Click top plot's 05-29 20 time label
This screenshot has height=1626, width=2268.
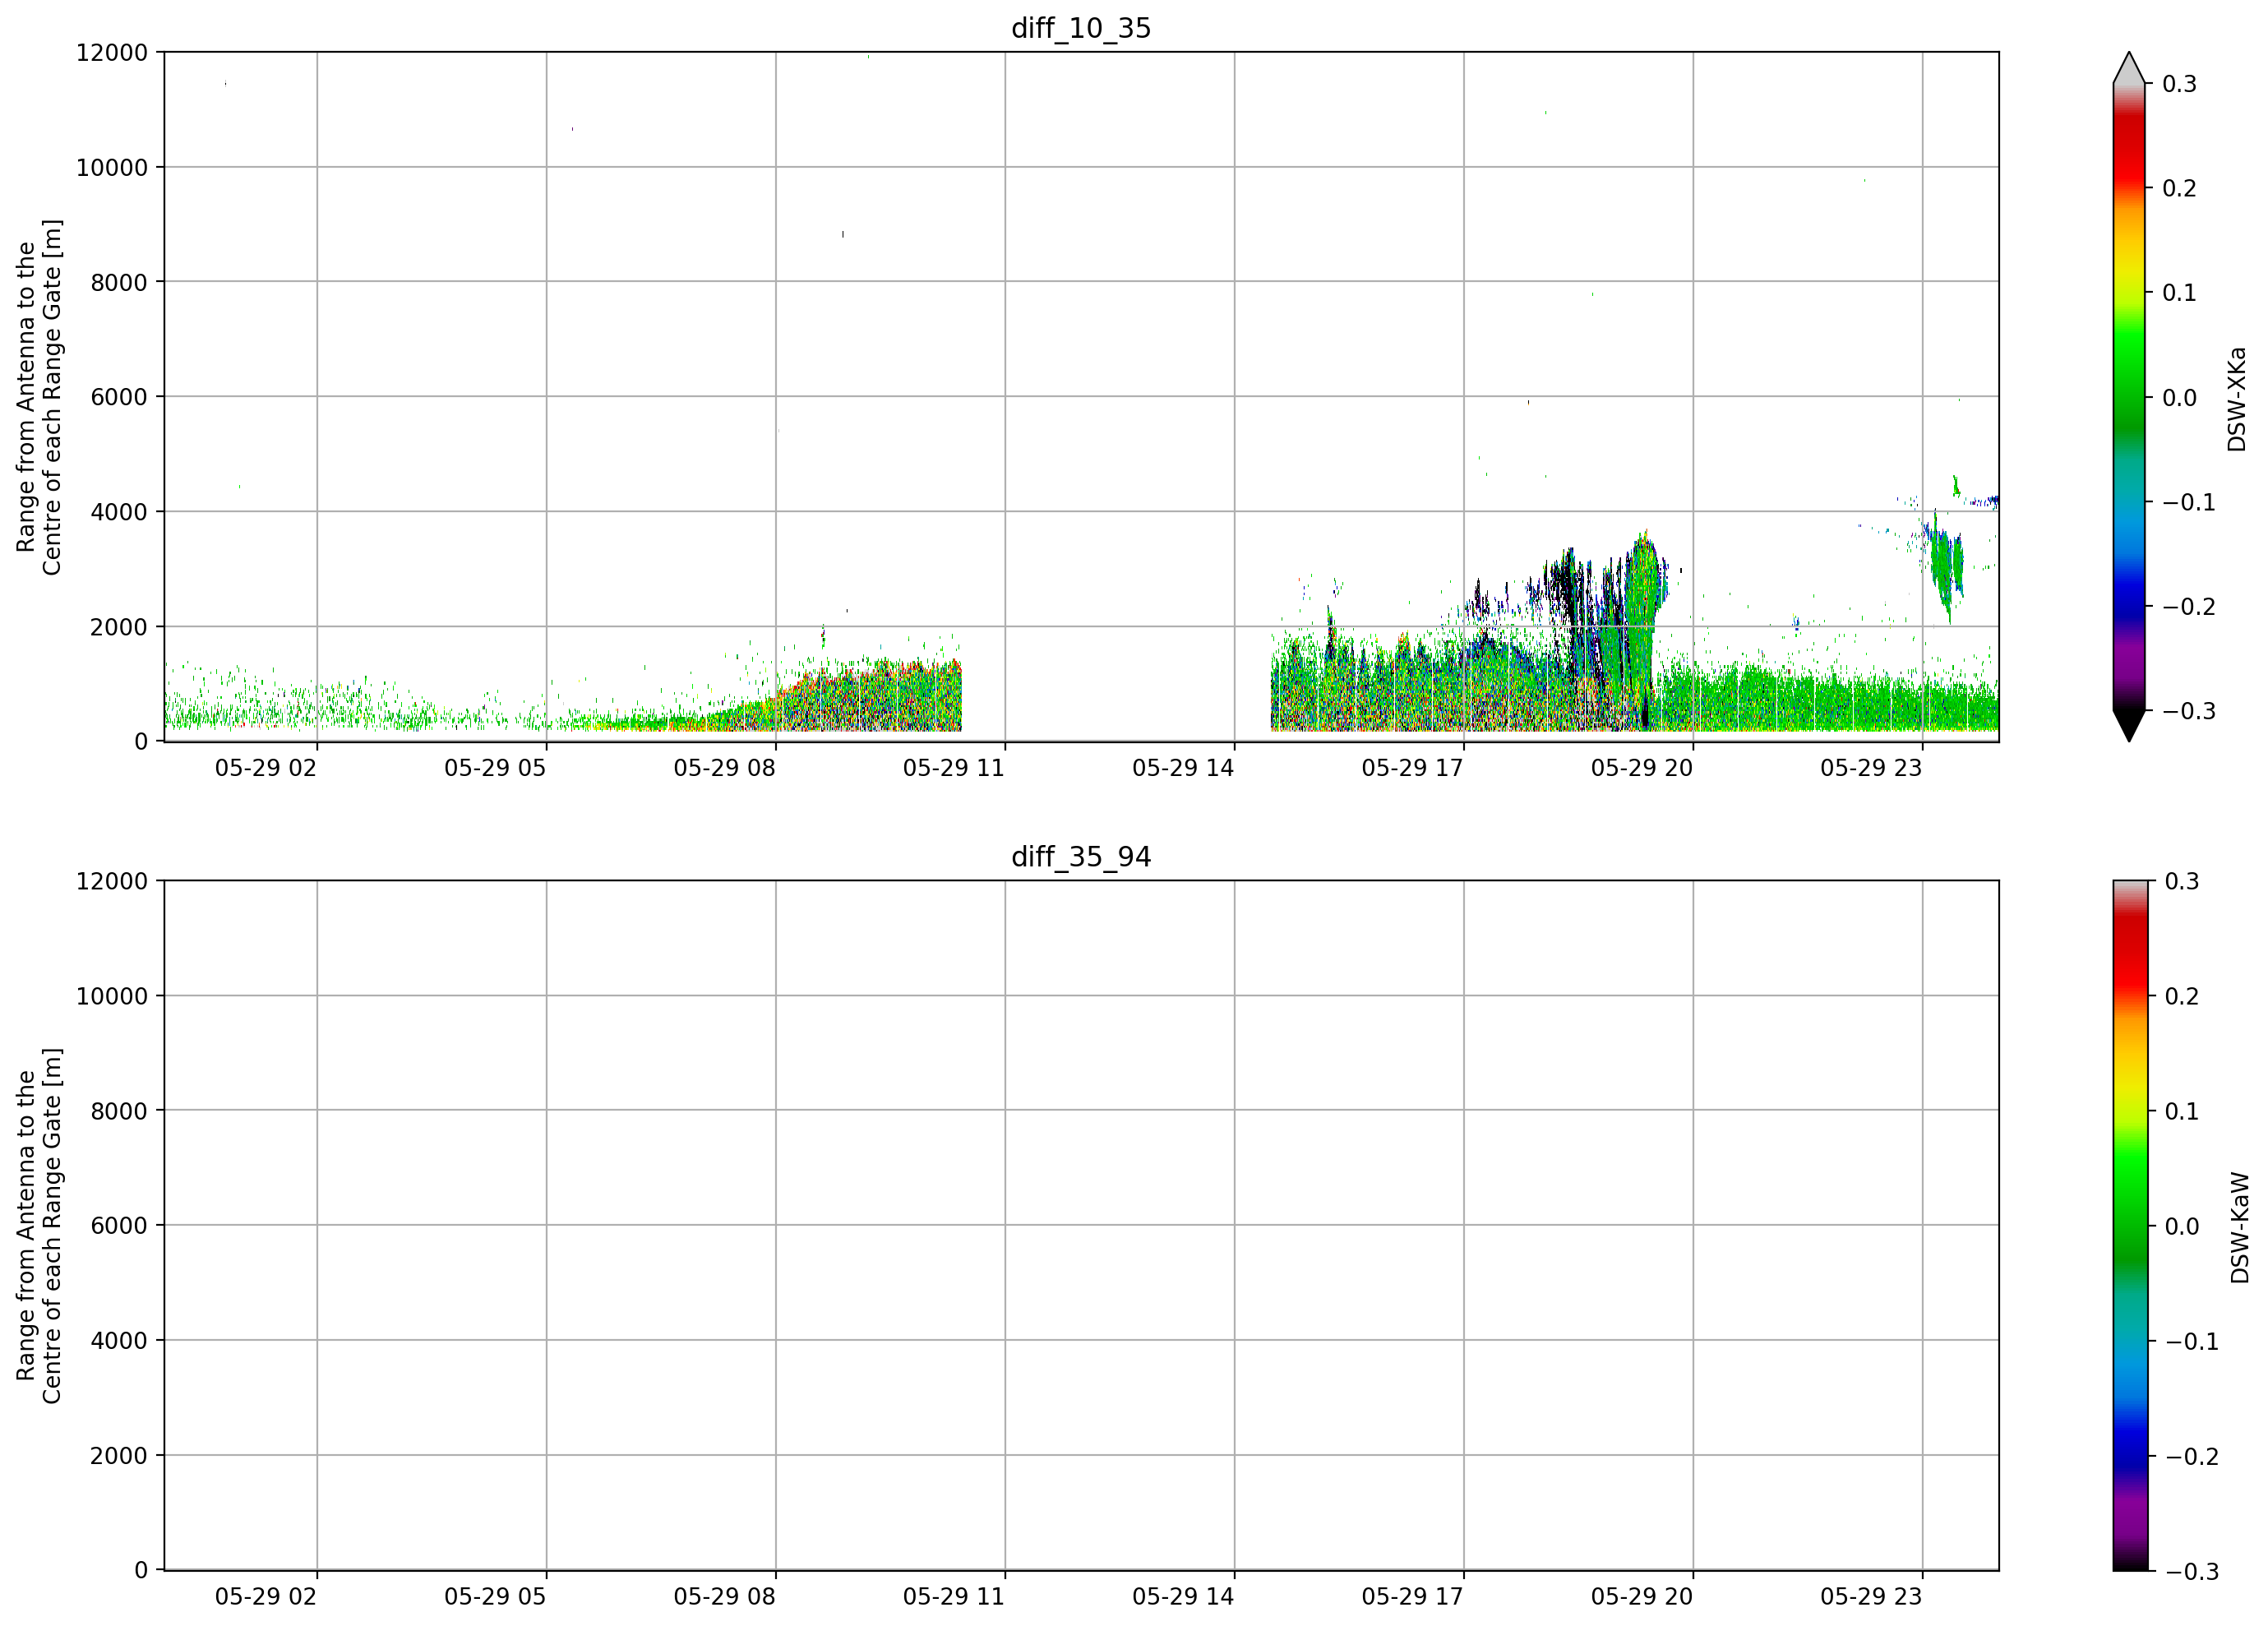tap(1642, 768)
